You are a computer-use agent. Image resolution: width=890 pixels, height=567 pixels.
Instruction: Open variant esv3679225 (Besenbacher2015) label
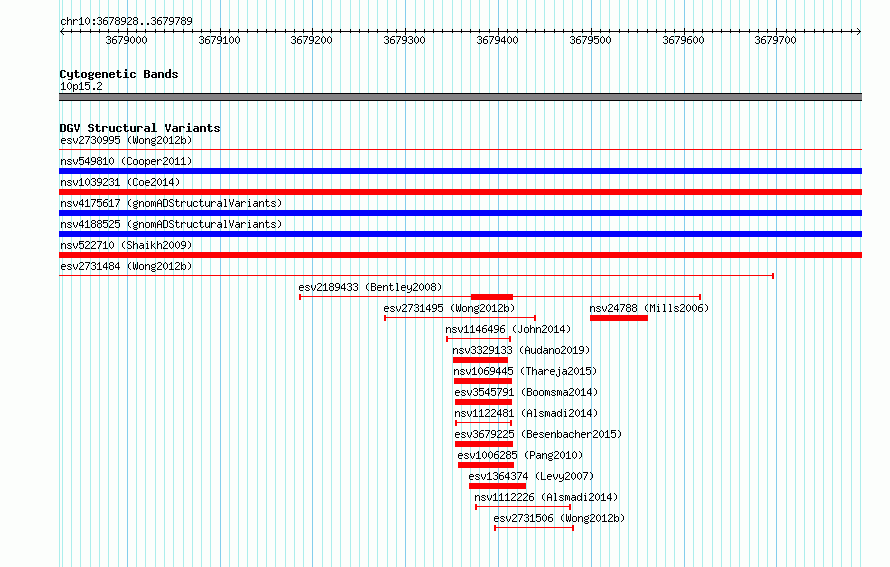click(x=538, y=434)
